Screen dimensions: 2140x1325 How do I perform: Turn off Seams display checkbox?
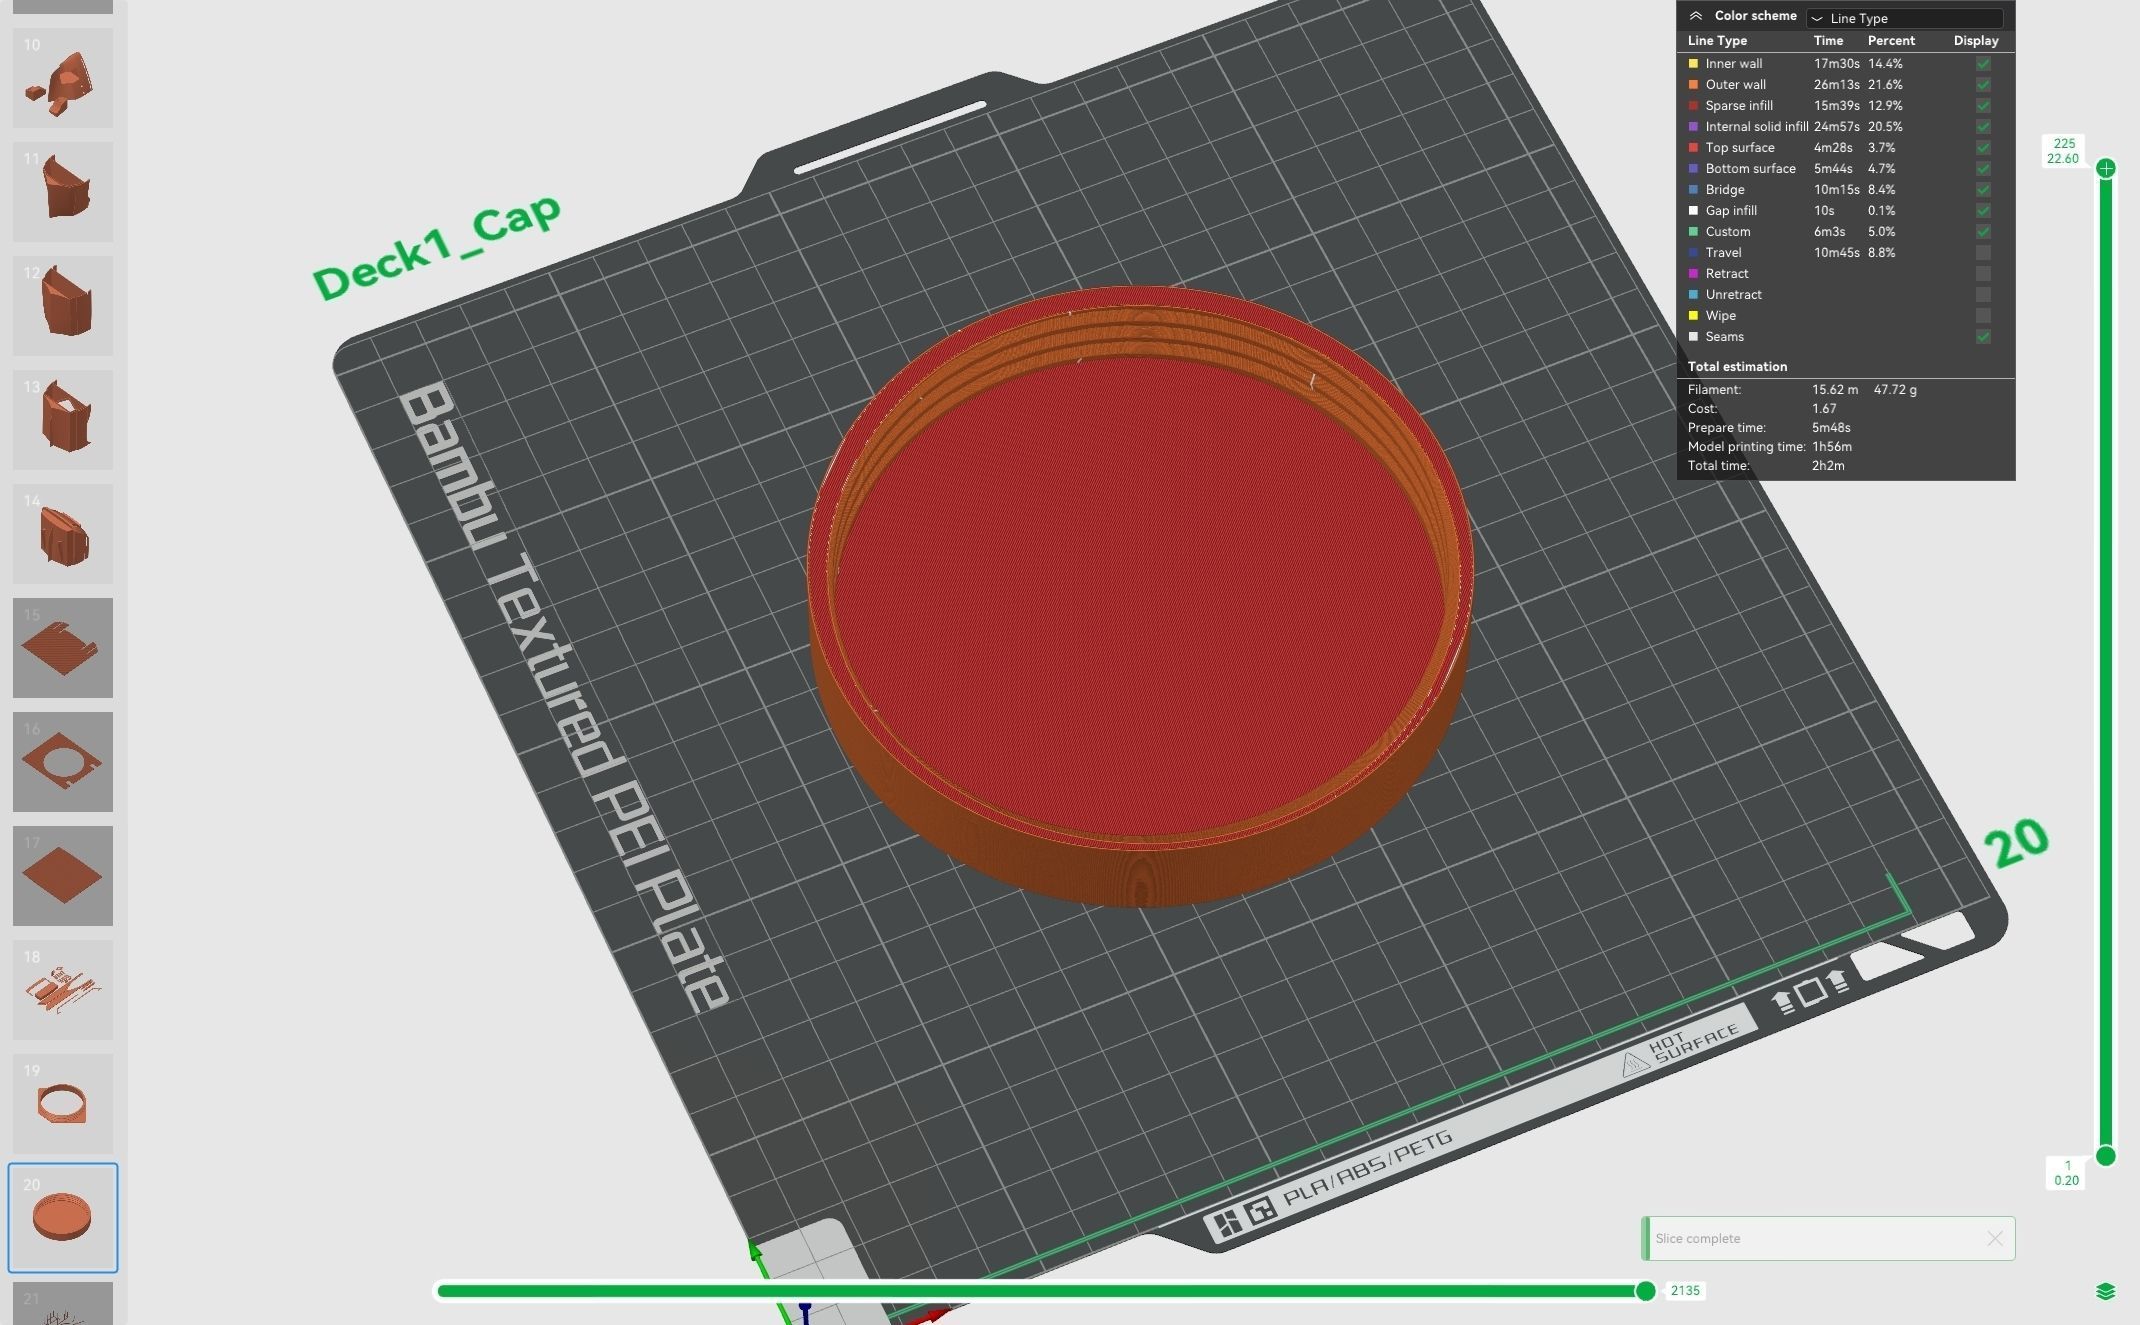tap(1983, 337)
